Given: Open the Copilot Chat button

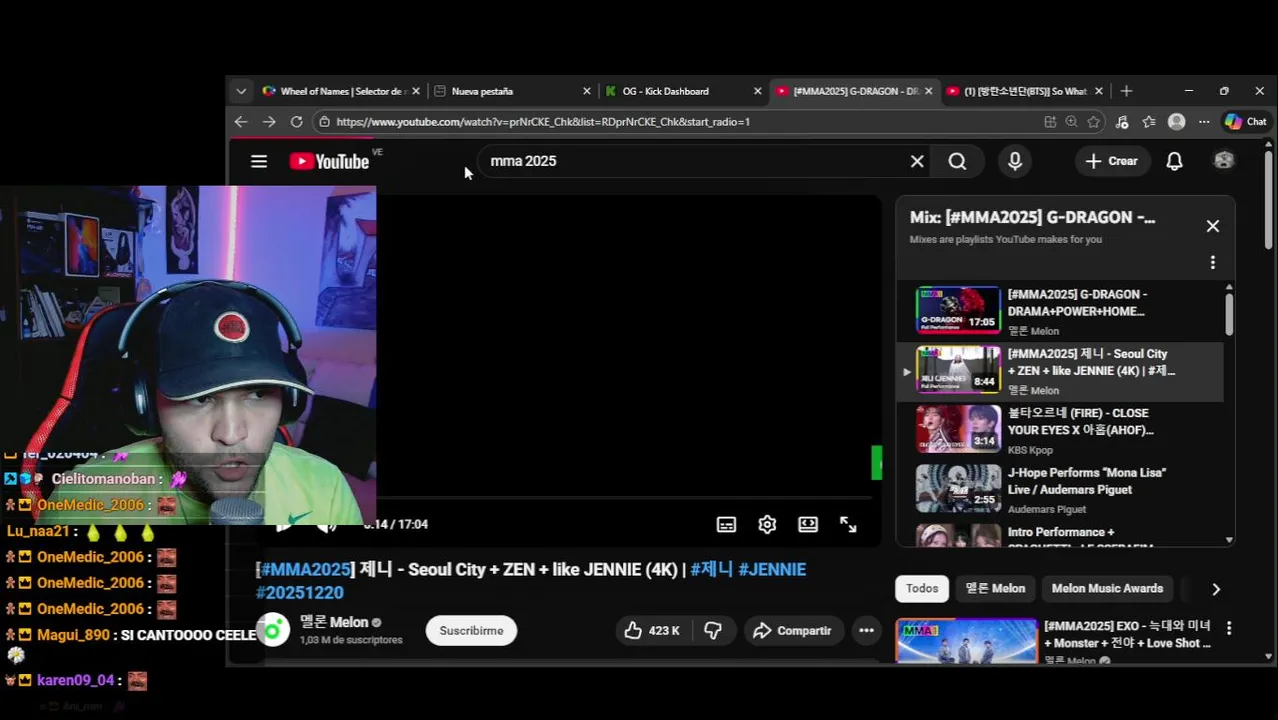Looking at the screenshot, I should coord(1246,122).
